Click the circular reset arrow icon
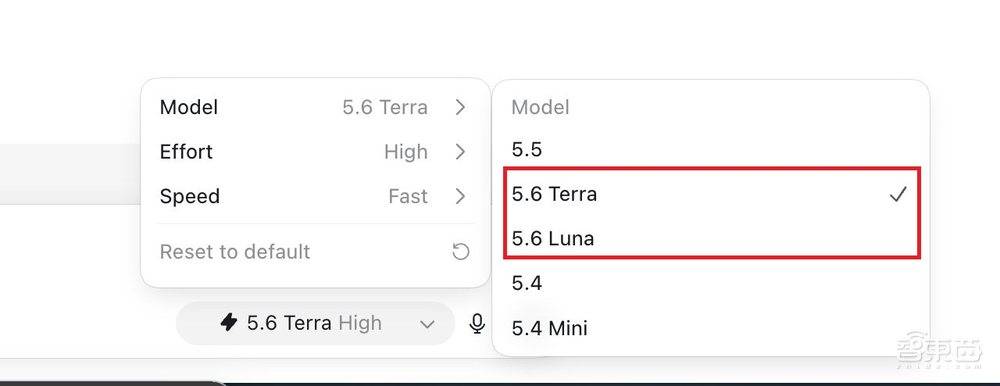 tap(460, 252)
